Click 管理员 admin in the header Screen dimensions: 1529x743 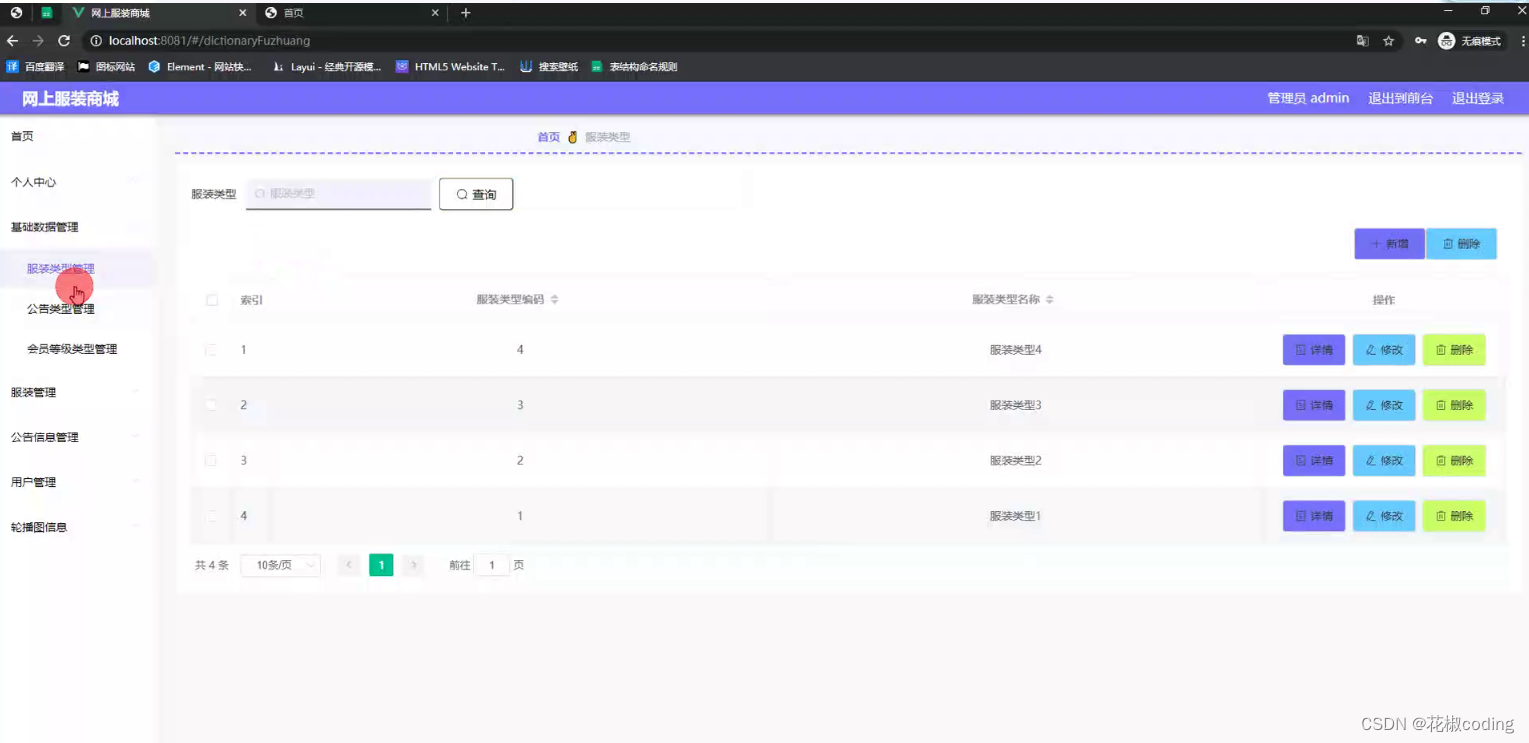1308,98
